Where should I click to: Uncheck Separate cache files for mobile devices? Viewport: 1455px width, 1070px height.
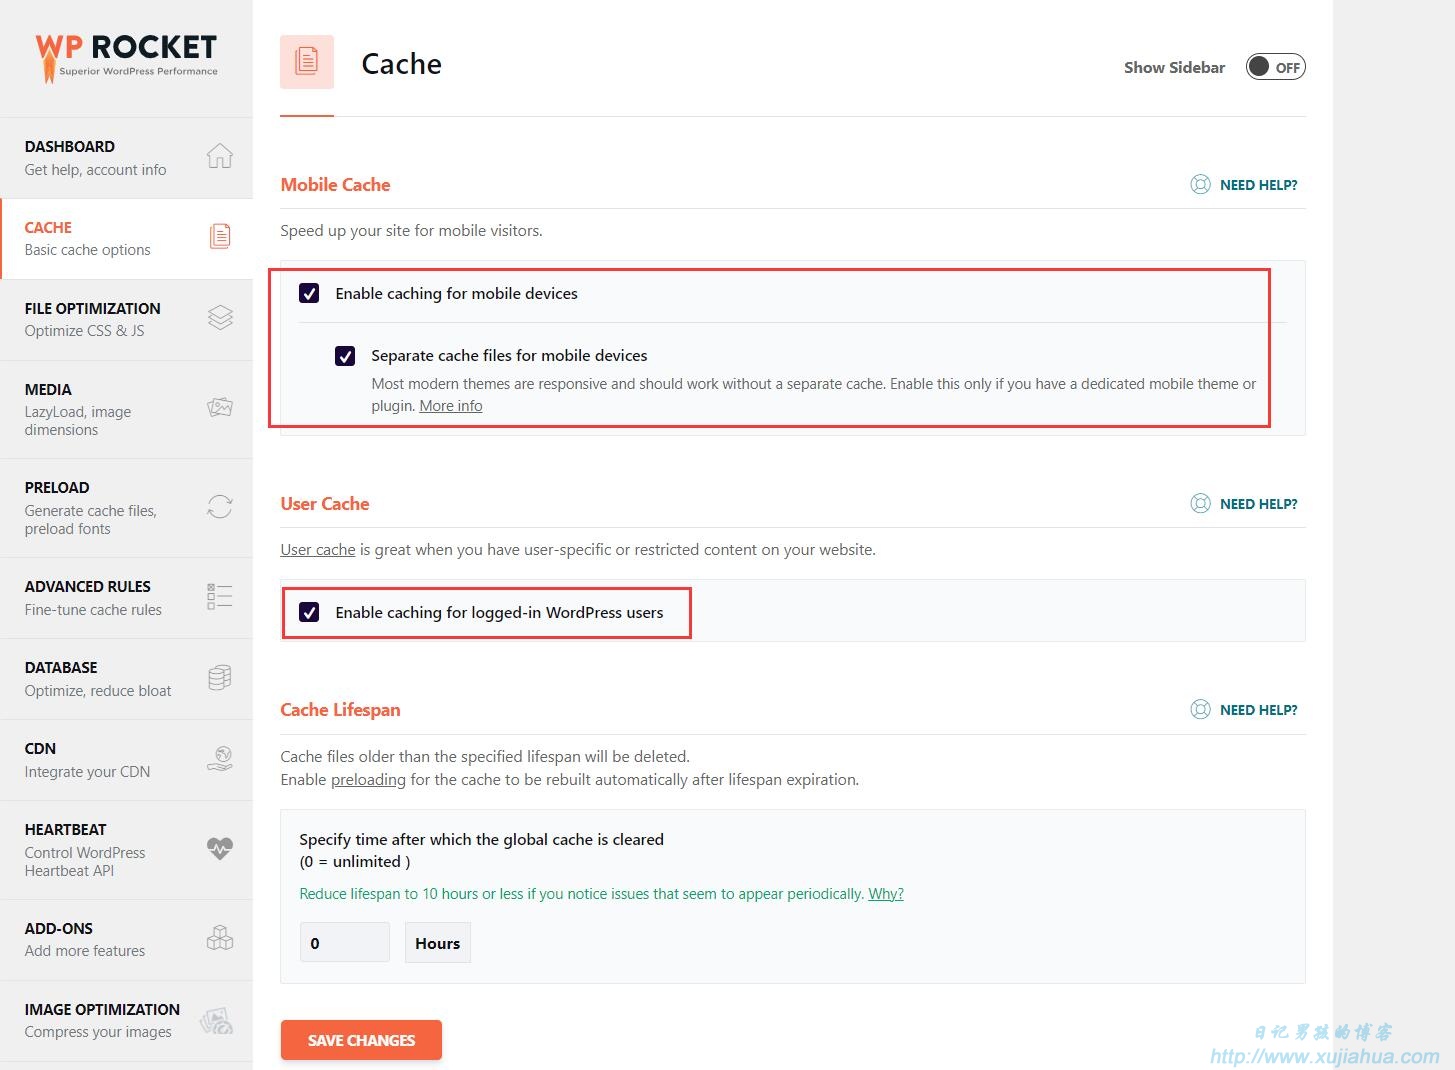[345, 355]
